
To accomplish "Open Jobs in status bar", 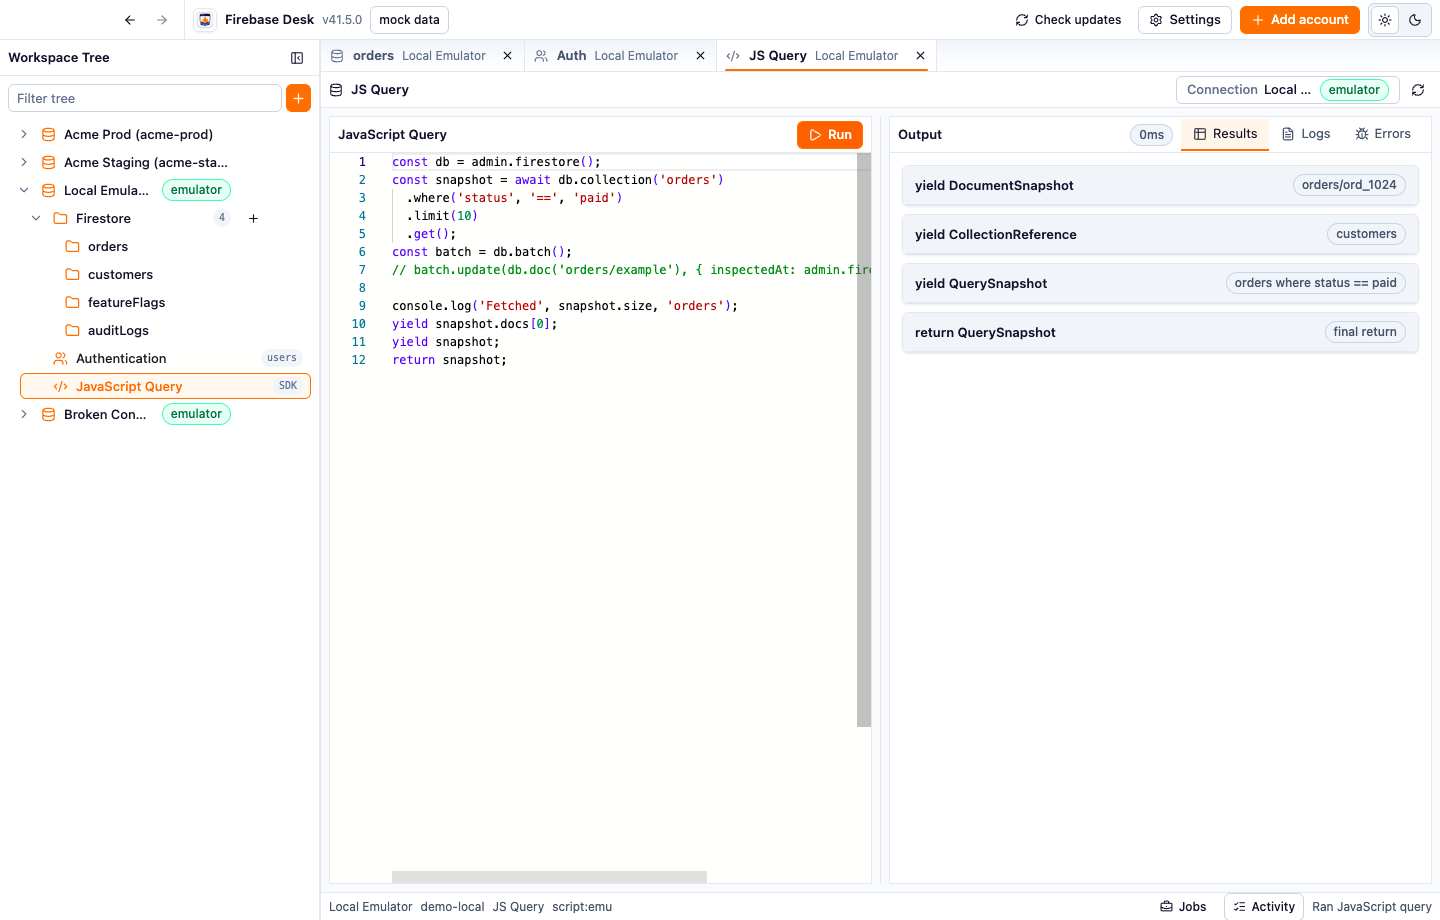I will (1183, 907).
